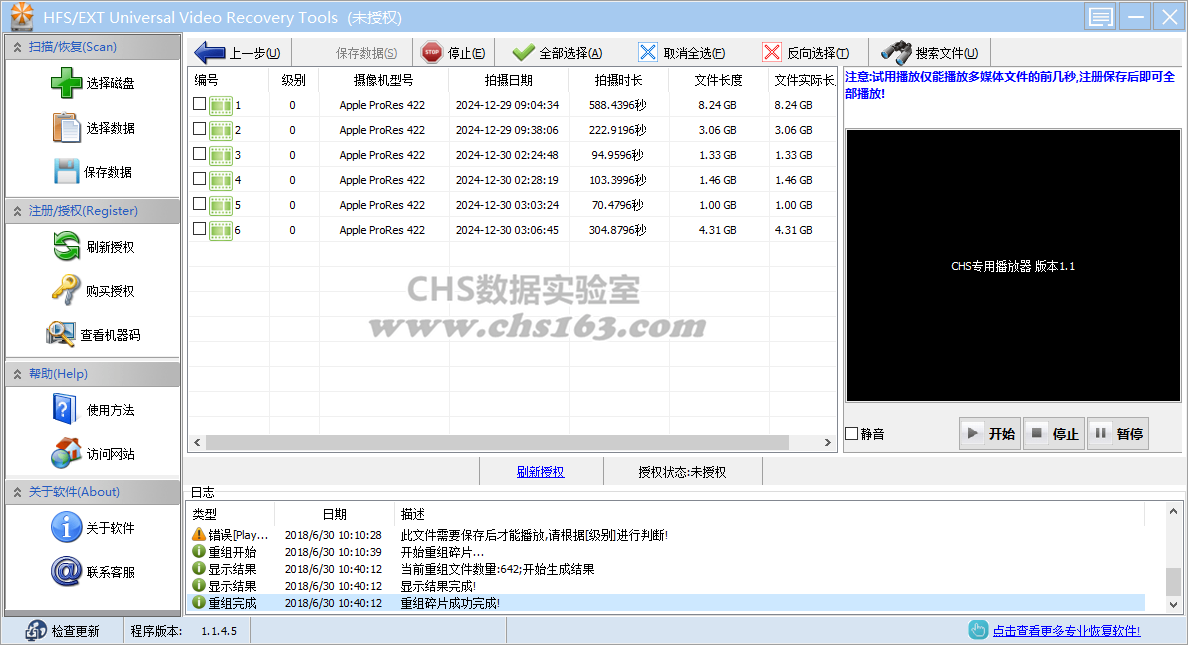The width and height of the screenshot is (1188, 645).
Task: Open 点击查看更多专业恢复软件 link
Action: (x=1066, y=631)
